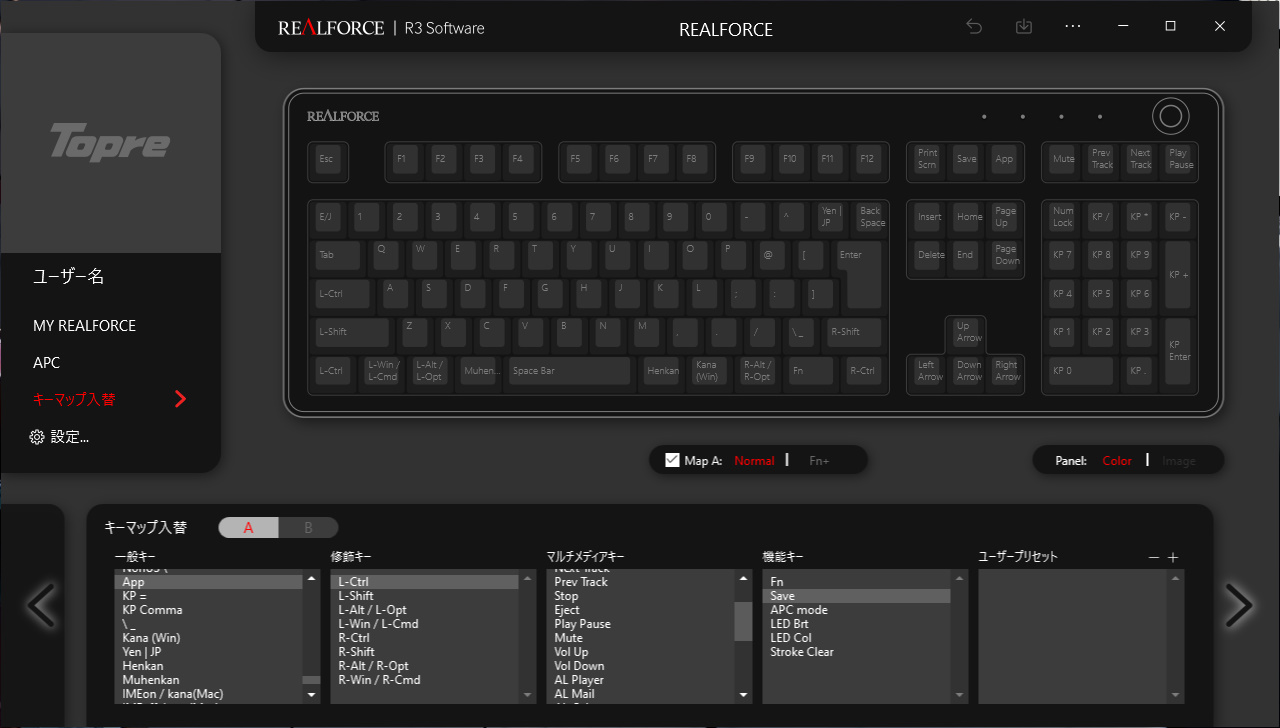Select APC mode in 機能キー list
This screenshot has width=1280, height=728.
coord(856,610)
